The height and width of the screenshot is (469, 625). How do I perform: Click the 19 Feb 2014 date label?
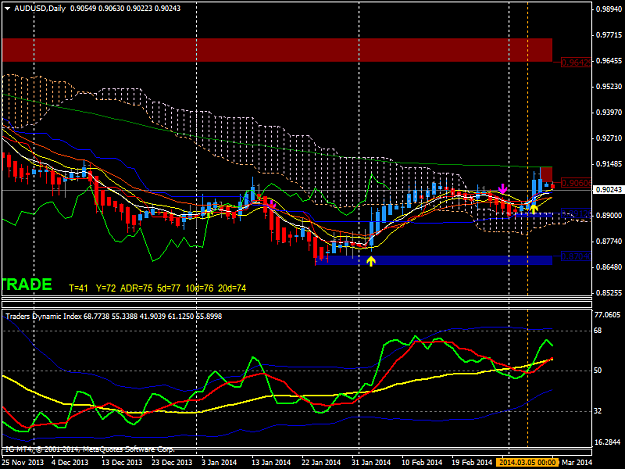[x=472, y=463]
